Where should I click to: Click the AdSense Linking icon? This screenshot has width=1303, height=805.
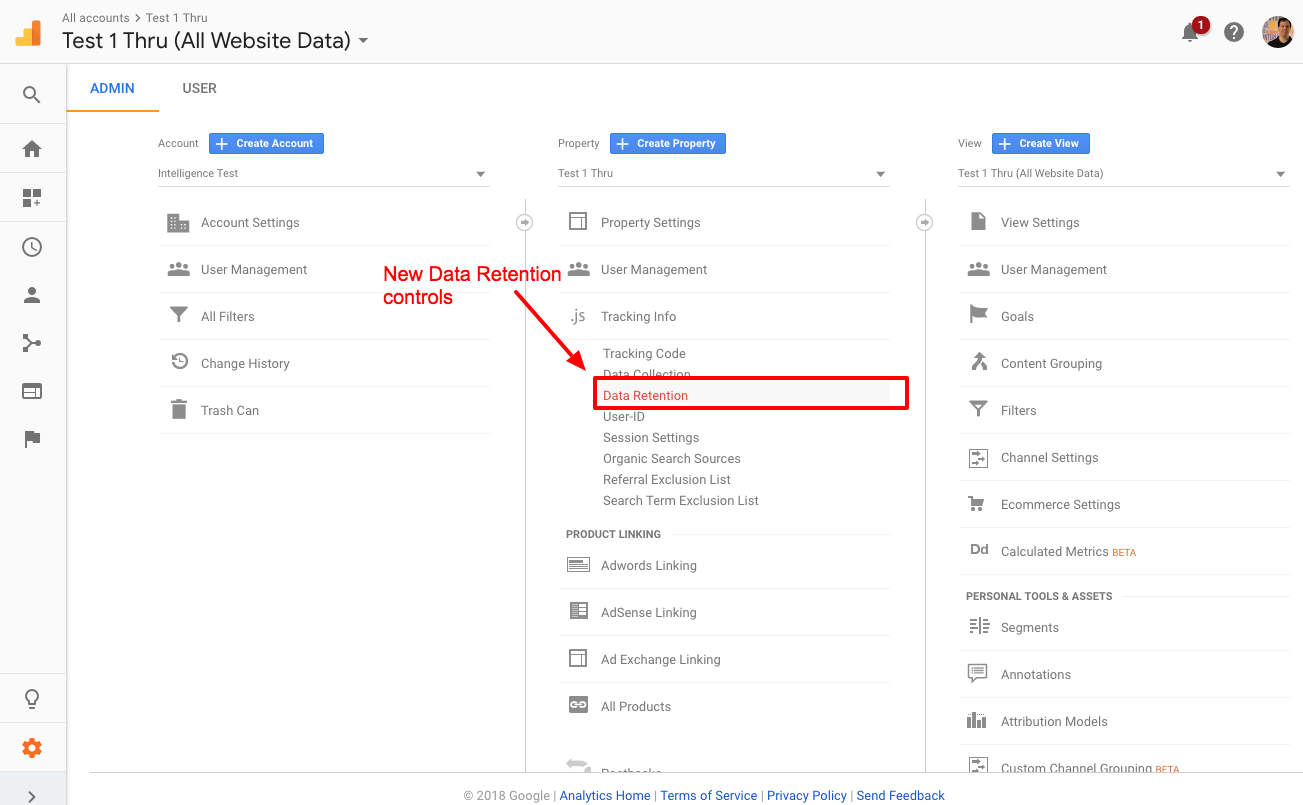578,611
